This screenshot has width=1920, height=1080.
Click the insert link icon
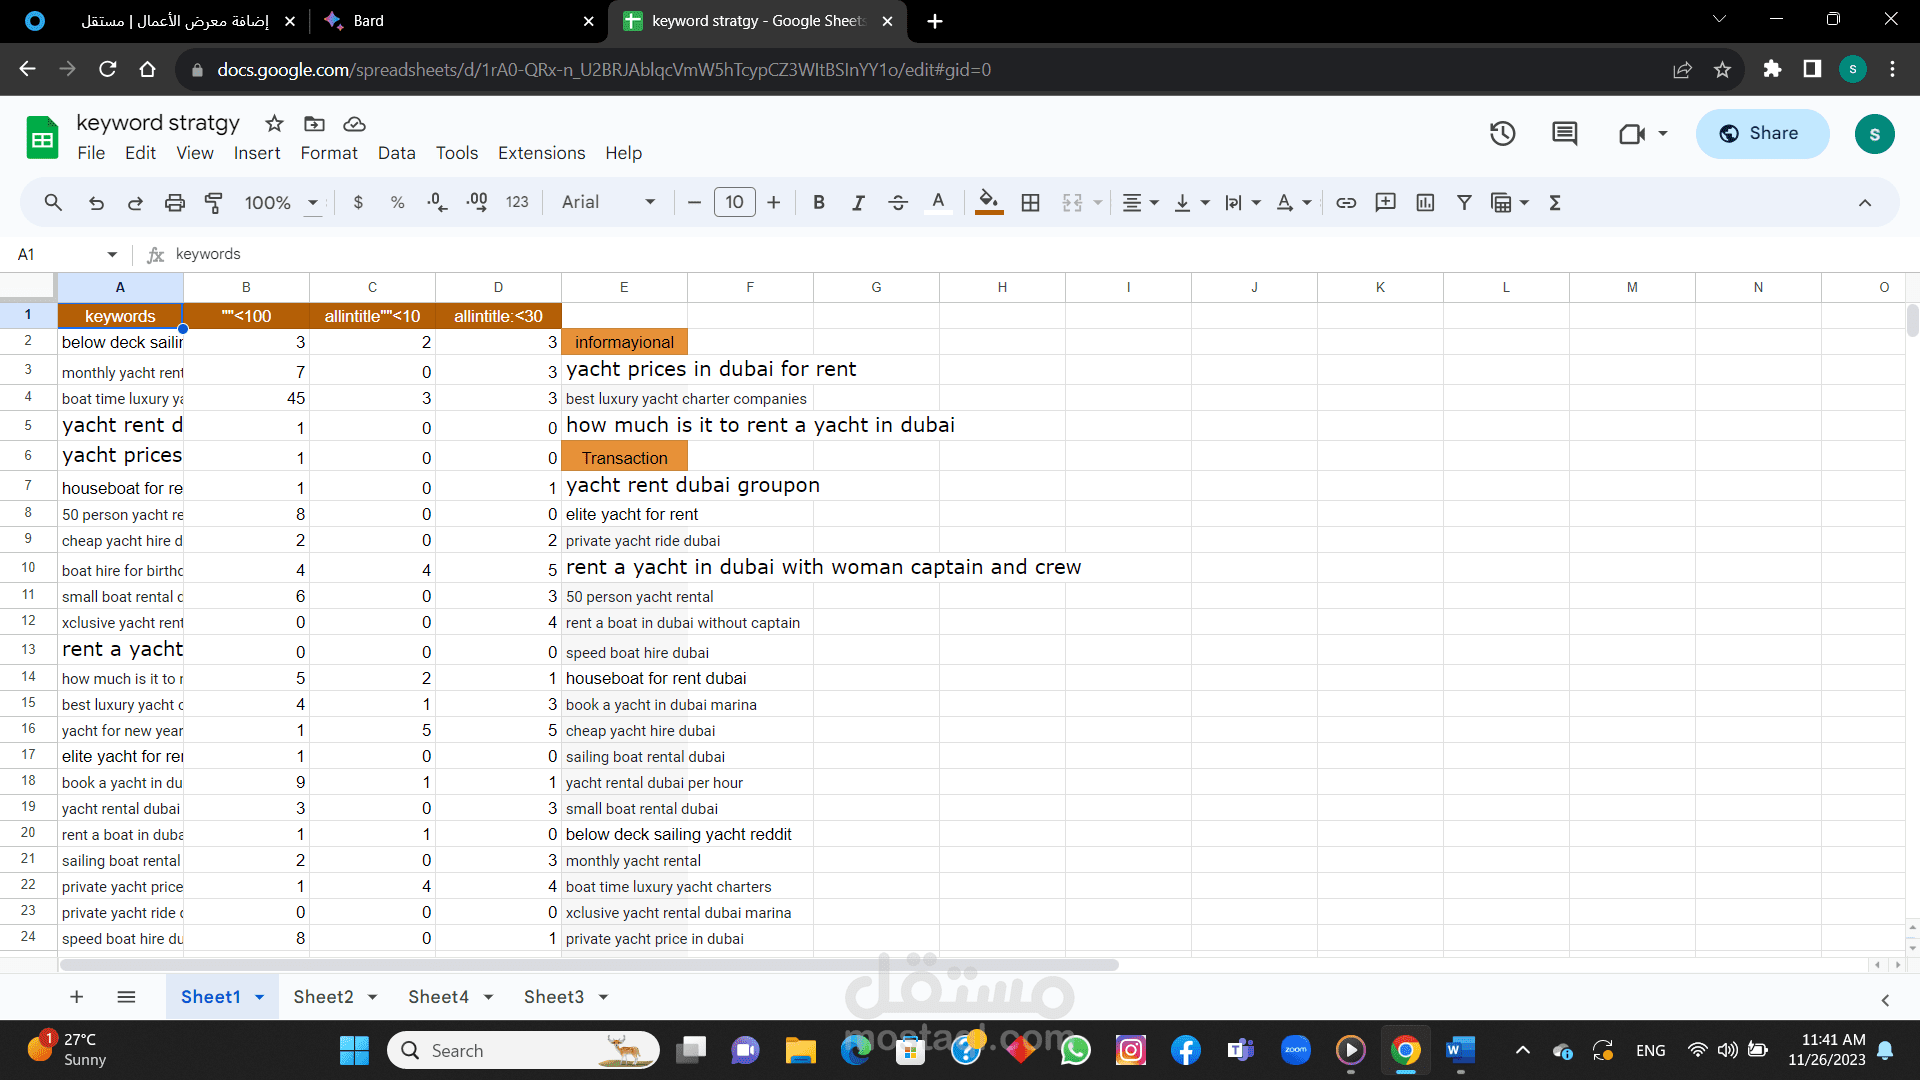pos(1346,203)
